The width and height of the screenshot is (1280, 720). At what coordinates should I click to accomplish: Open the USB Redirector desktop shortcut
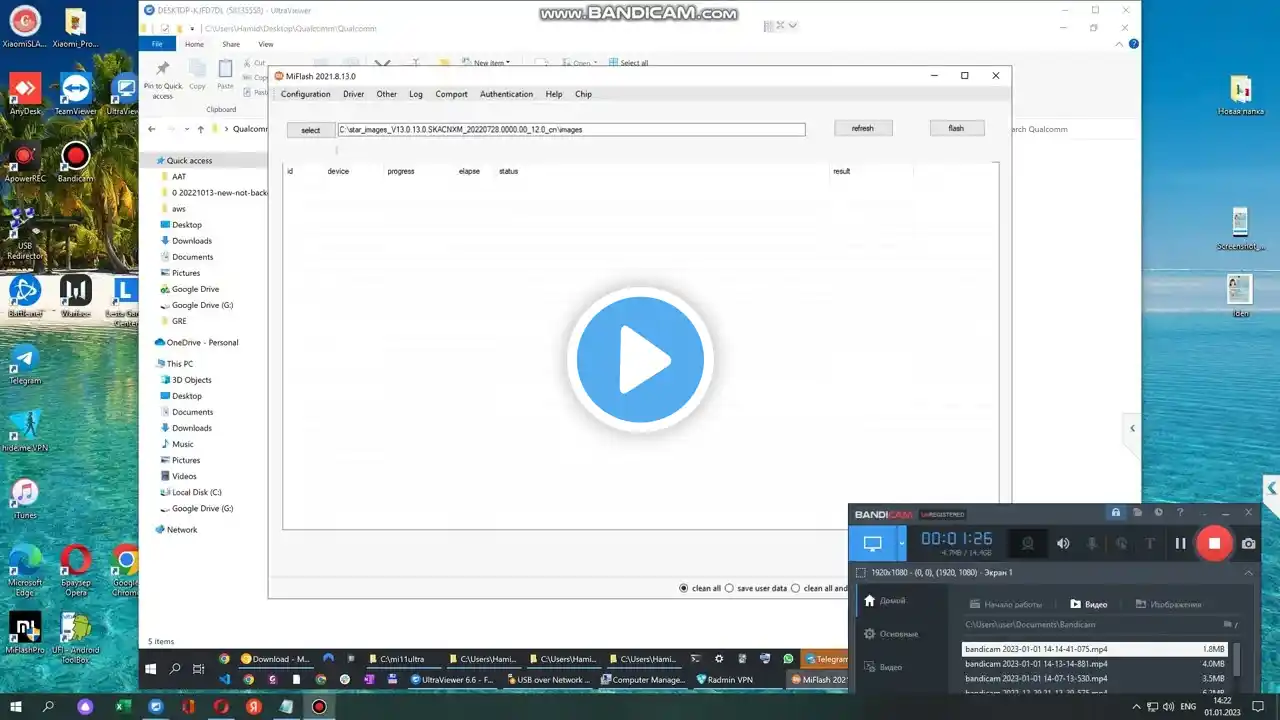pyautogui.click(x=25, y=233)
